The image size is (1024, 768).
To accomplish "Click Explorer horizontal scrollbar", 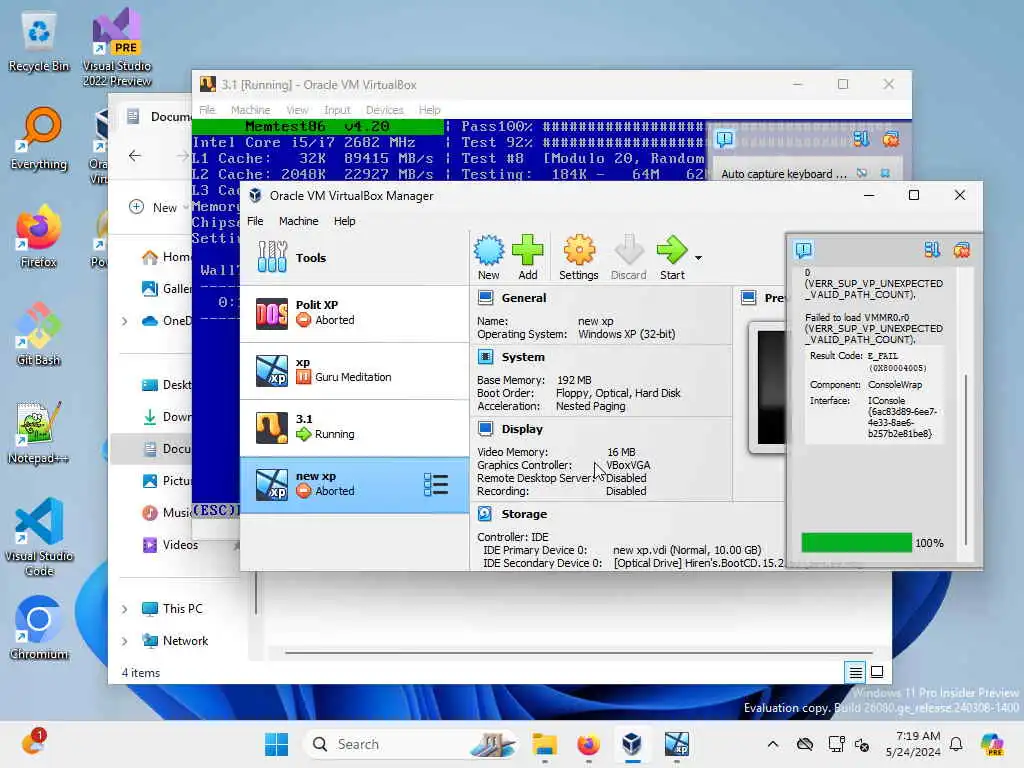I will click(579, 652).
